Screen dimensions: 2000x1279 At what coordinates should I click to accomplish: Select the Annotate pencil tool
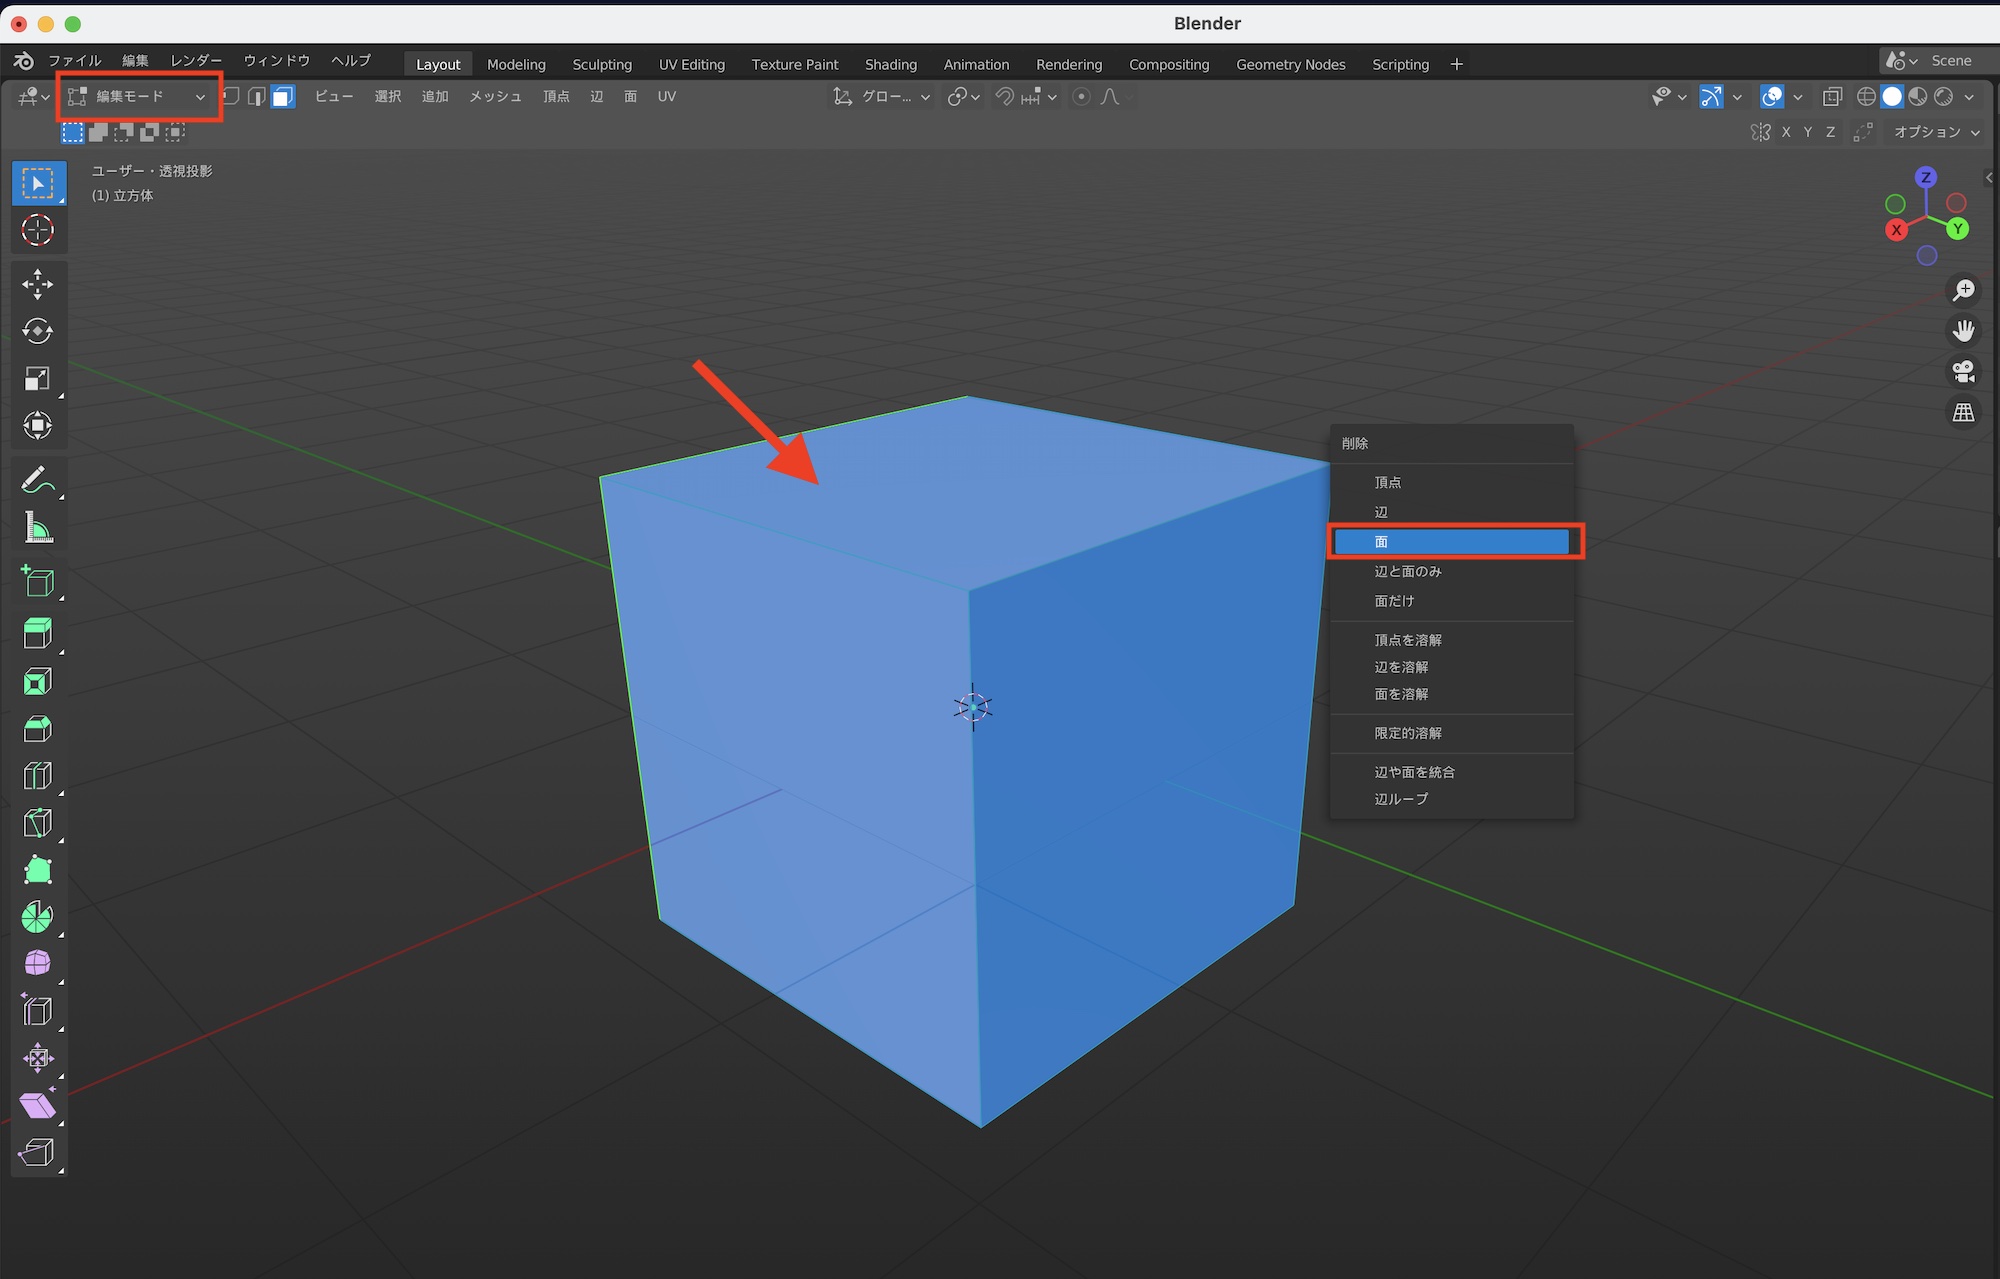[37, 480]
